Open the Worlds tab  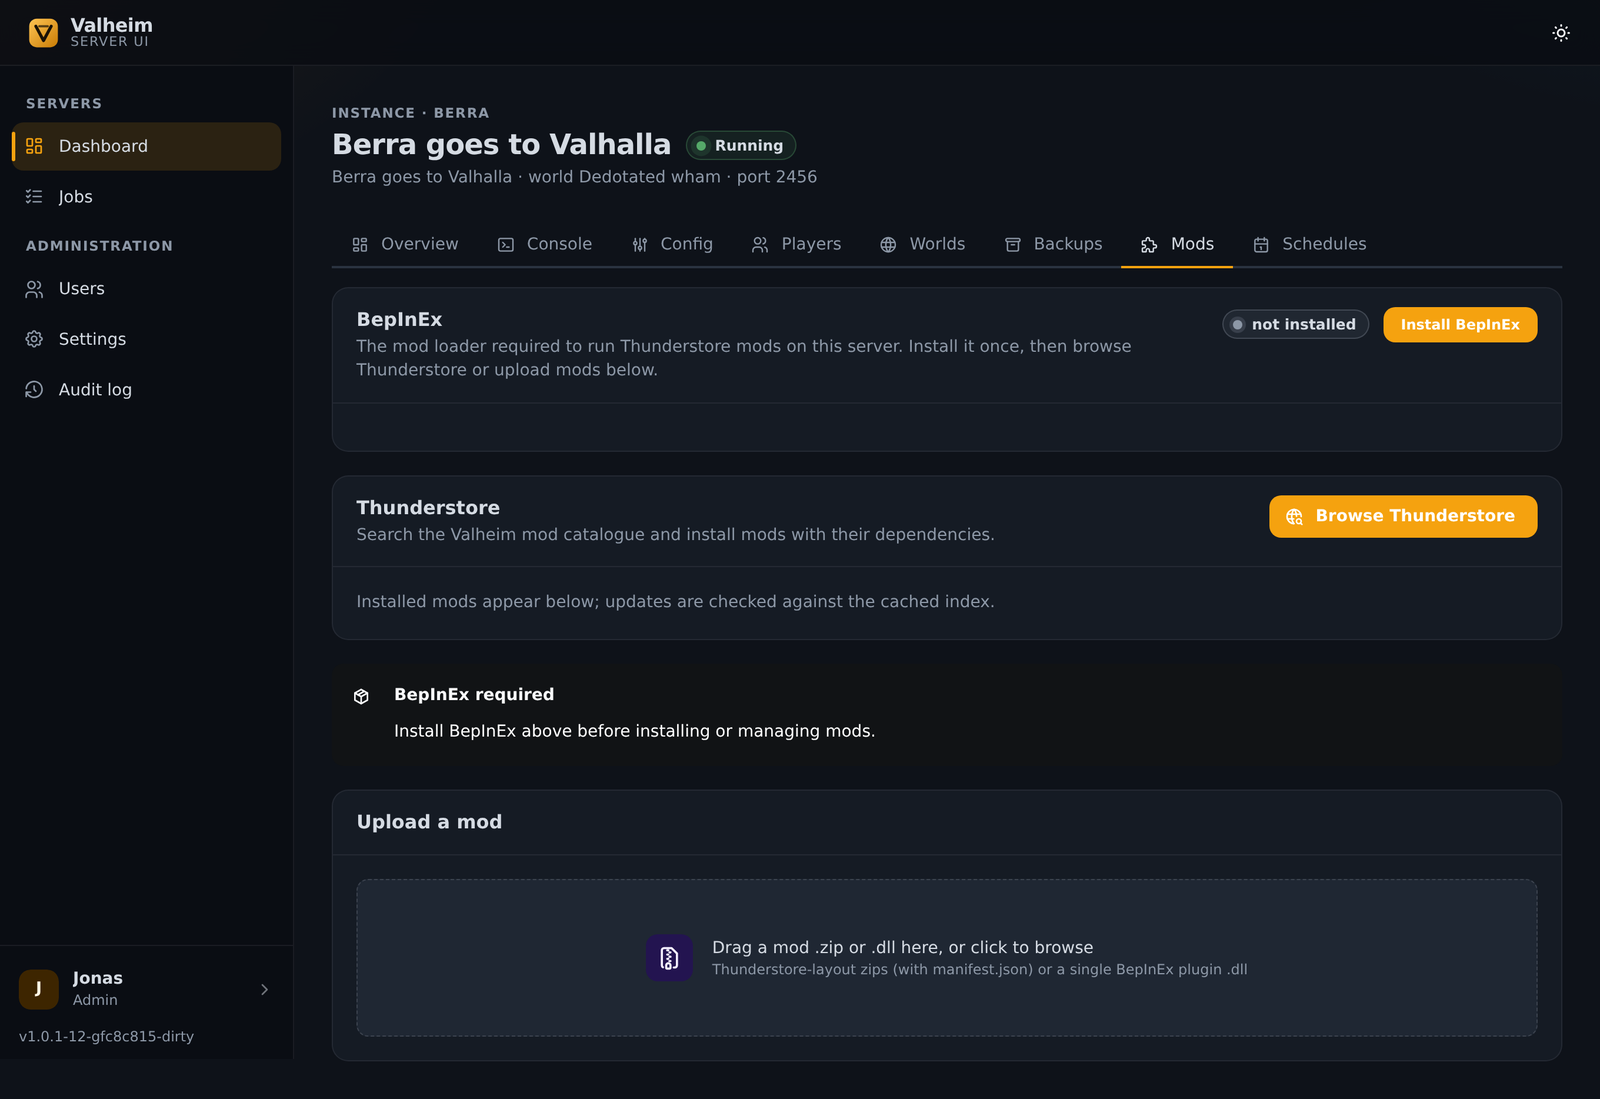[922, 244]
